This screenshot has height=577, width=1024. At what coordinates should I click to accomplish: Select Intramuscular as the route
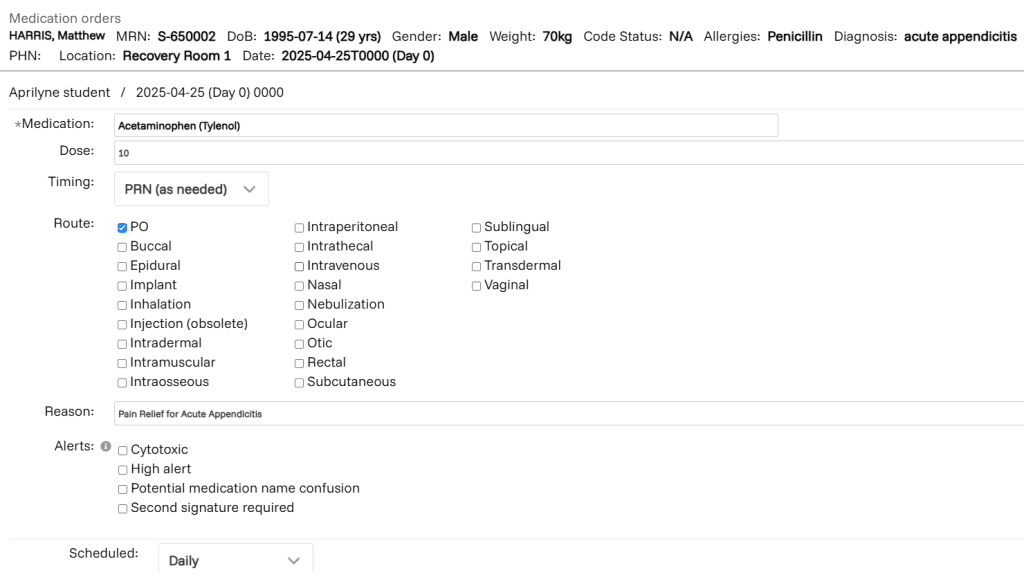(122, 363)
